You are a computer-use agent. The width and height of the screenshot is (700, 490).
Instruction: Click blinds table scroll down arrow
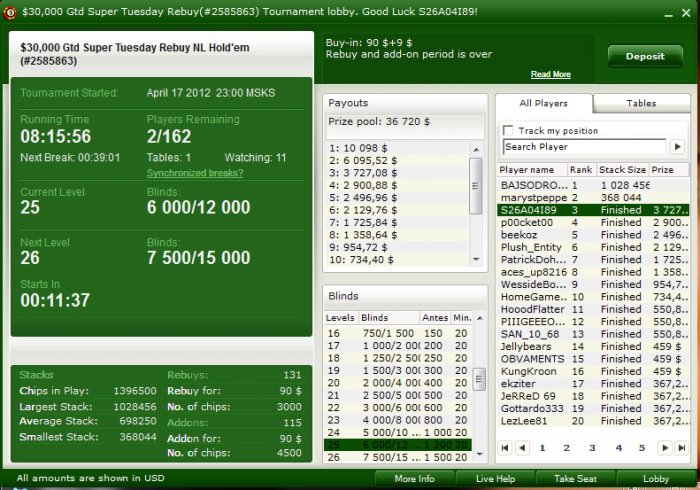479,454
